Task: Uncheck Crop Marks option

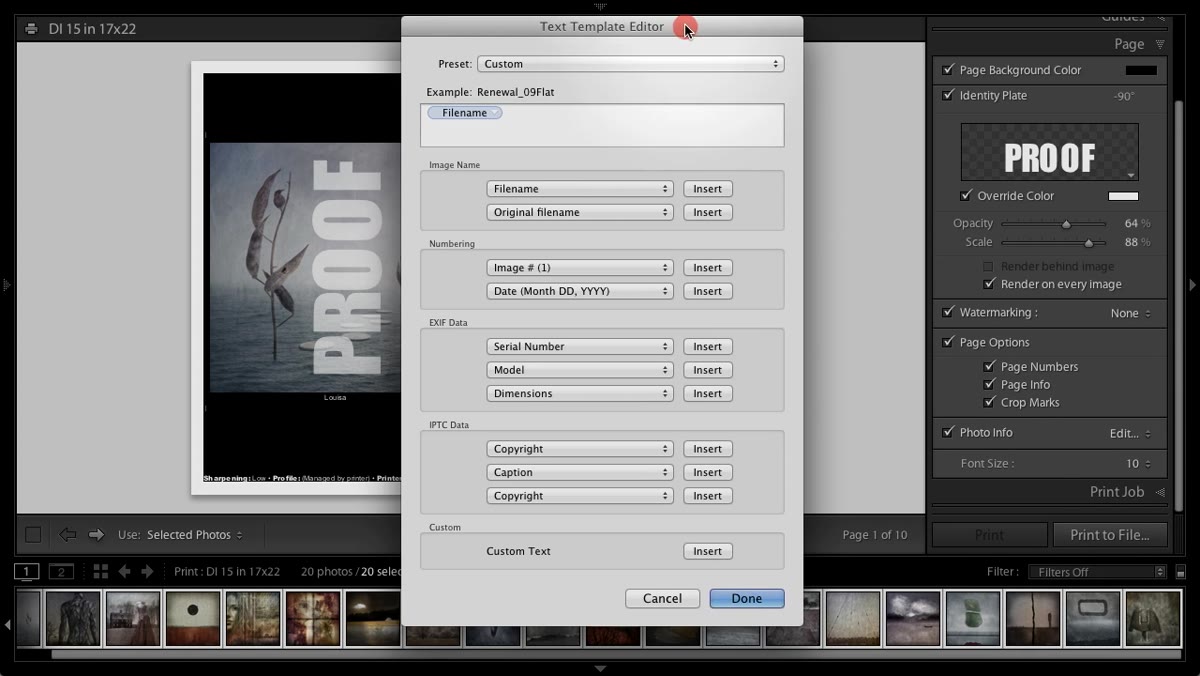Action: click(990, 402)
